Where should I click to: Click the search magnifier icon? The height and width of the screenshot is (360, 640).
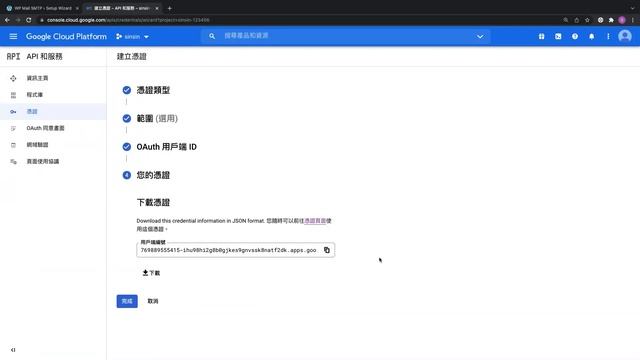[212, 36]
